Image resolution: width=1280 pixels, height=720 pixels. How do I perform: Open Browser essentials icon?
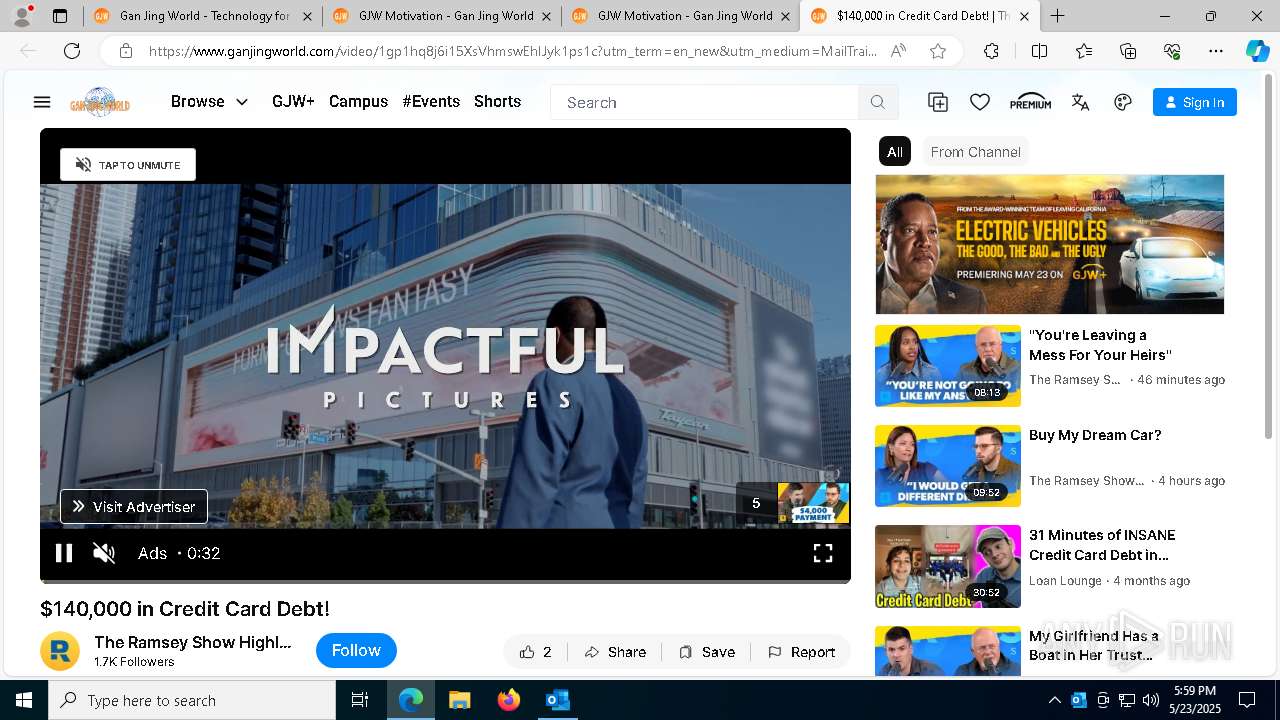pyautogui.click(x=1172, y=51)
